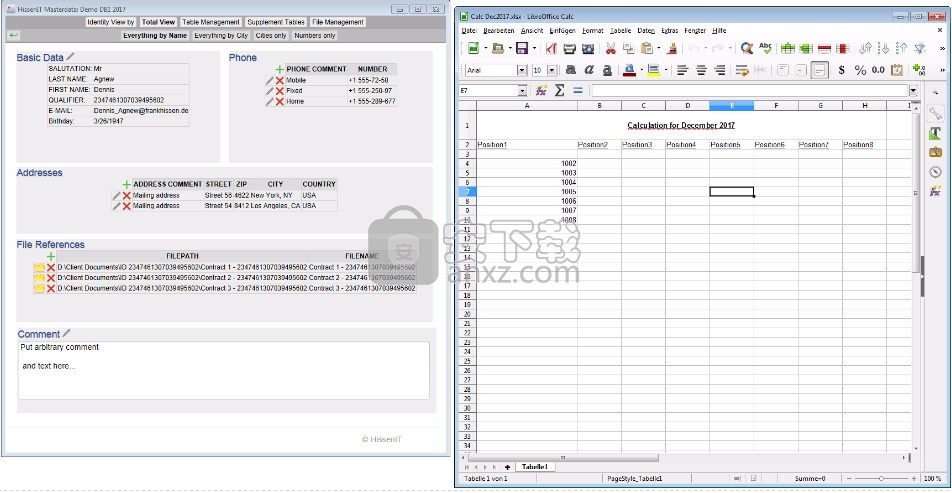The width and height of the screenshot is (952, 493).
Task: Apply AutoFilter funnel icon
Action: (x=920, y=49)
